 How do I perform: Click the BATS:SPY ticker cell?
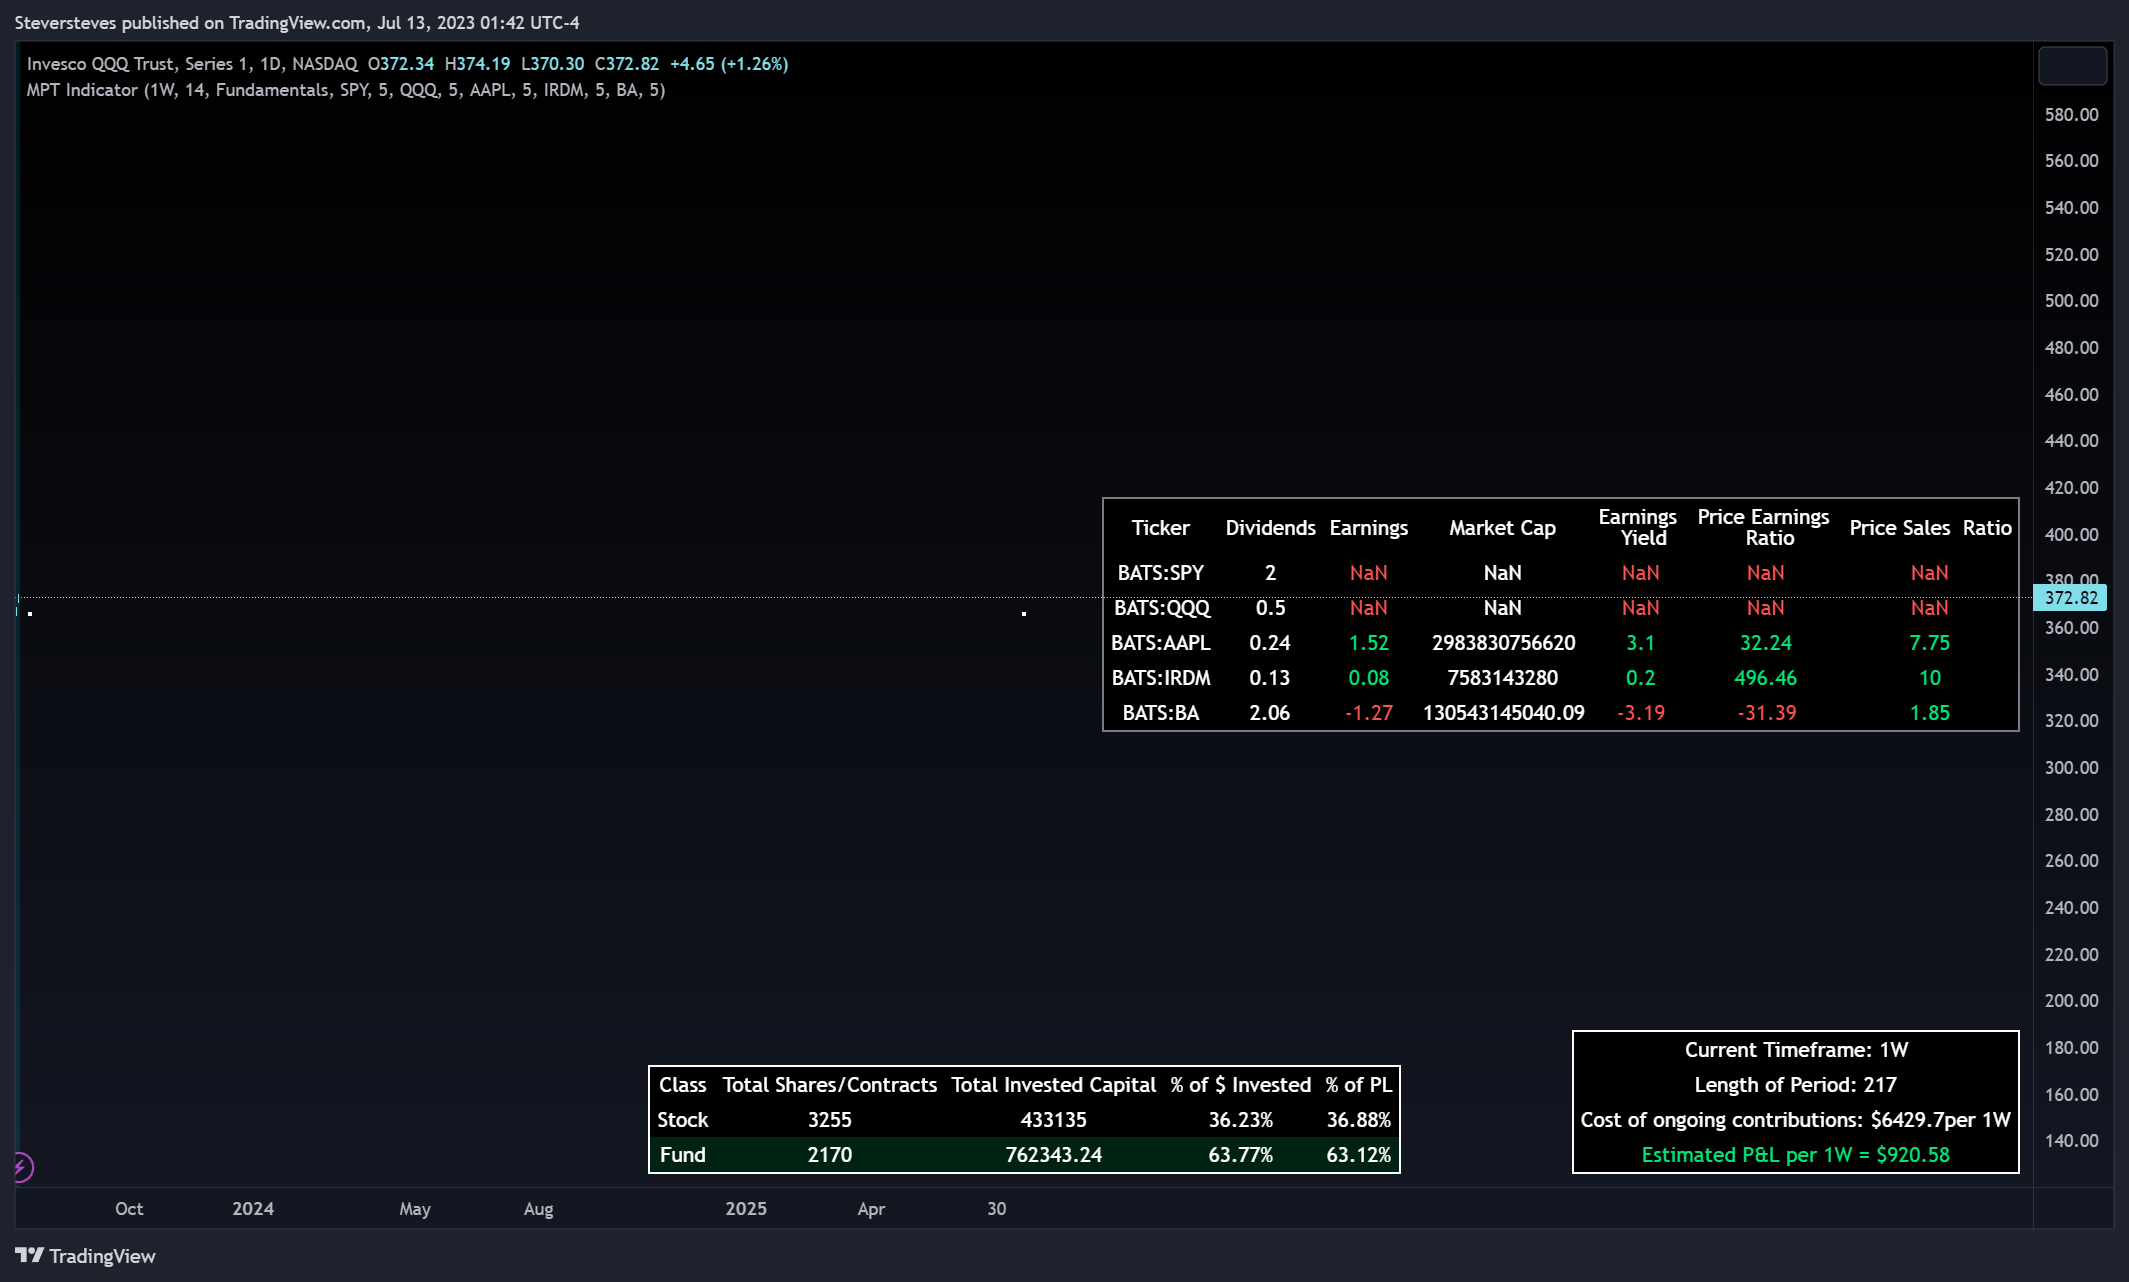point(1160,573)
